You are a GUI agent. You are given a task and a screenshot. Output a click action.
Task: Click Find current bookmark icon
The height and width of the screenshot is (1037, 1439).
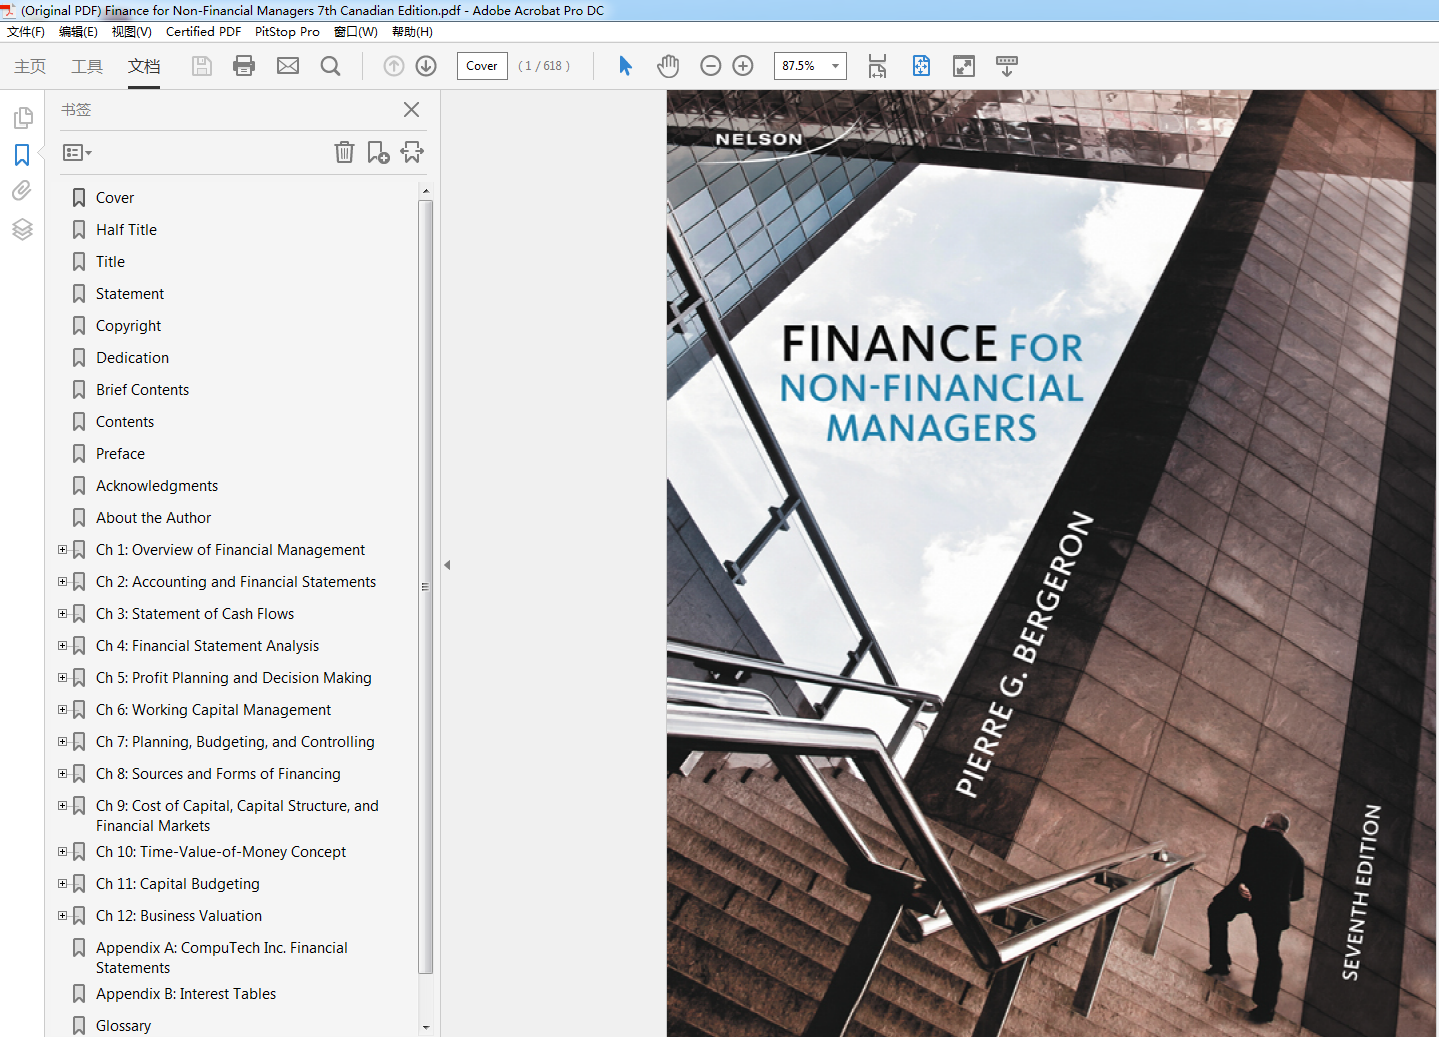(x=412, y=152)
